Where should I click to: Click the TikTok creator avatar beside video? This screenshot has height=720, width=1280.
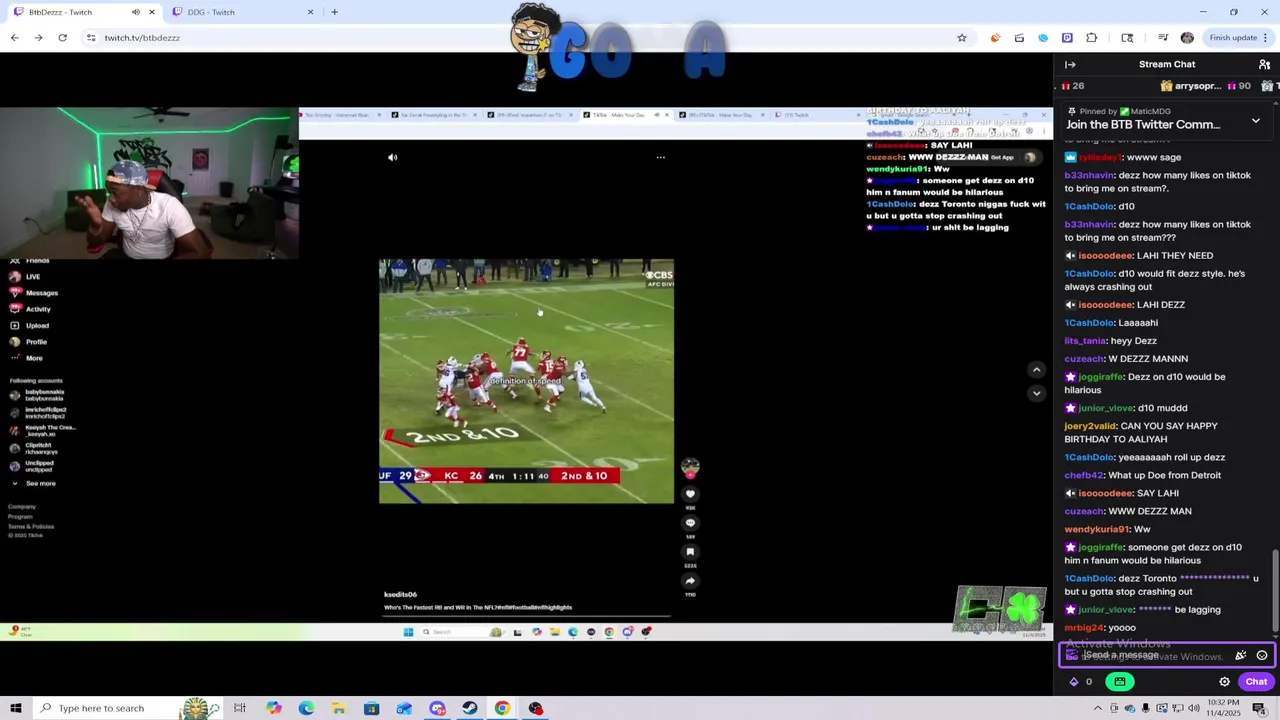click(690, 467)
